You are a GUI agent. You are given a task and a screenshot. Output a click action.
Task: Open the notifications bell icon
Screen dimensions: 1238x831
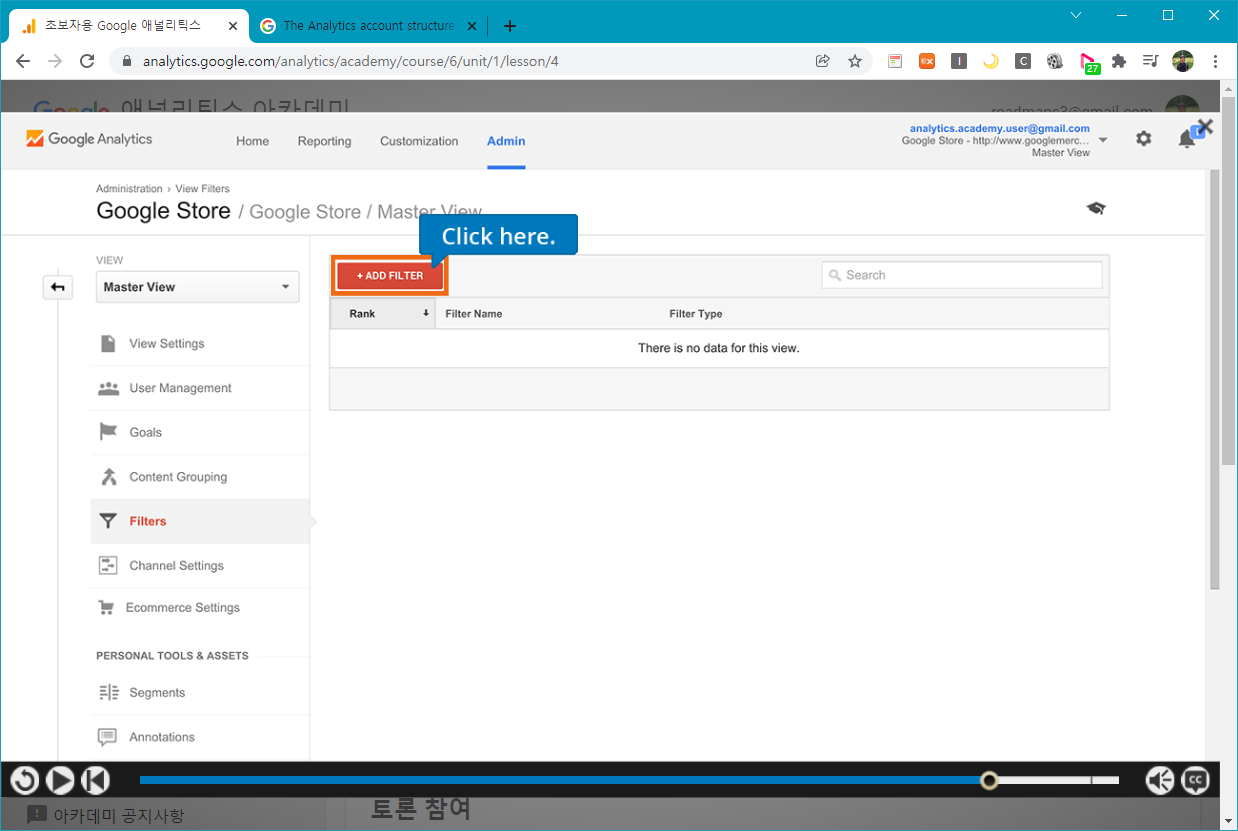click(1187, 139)
